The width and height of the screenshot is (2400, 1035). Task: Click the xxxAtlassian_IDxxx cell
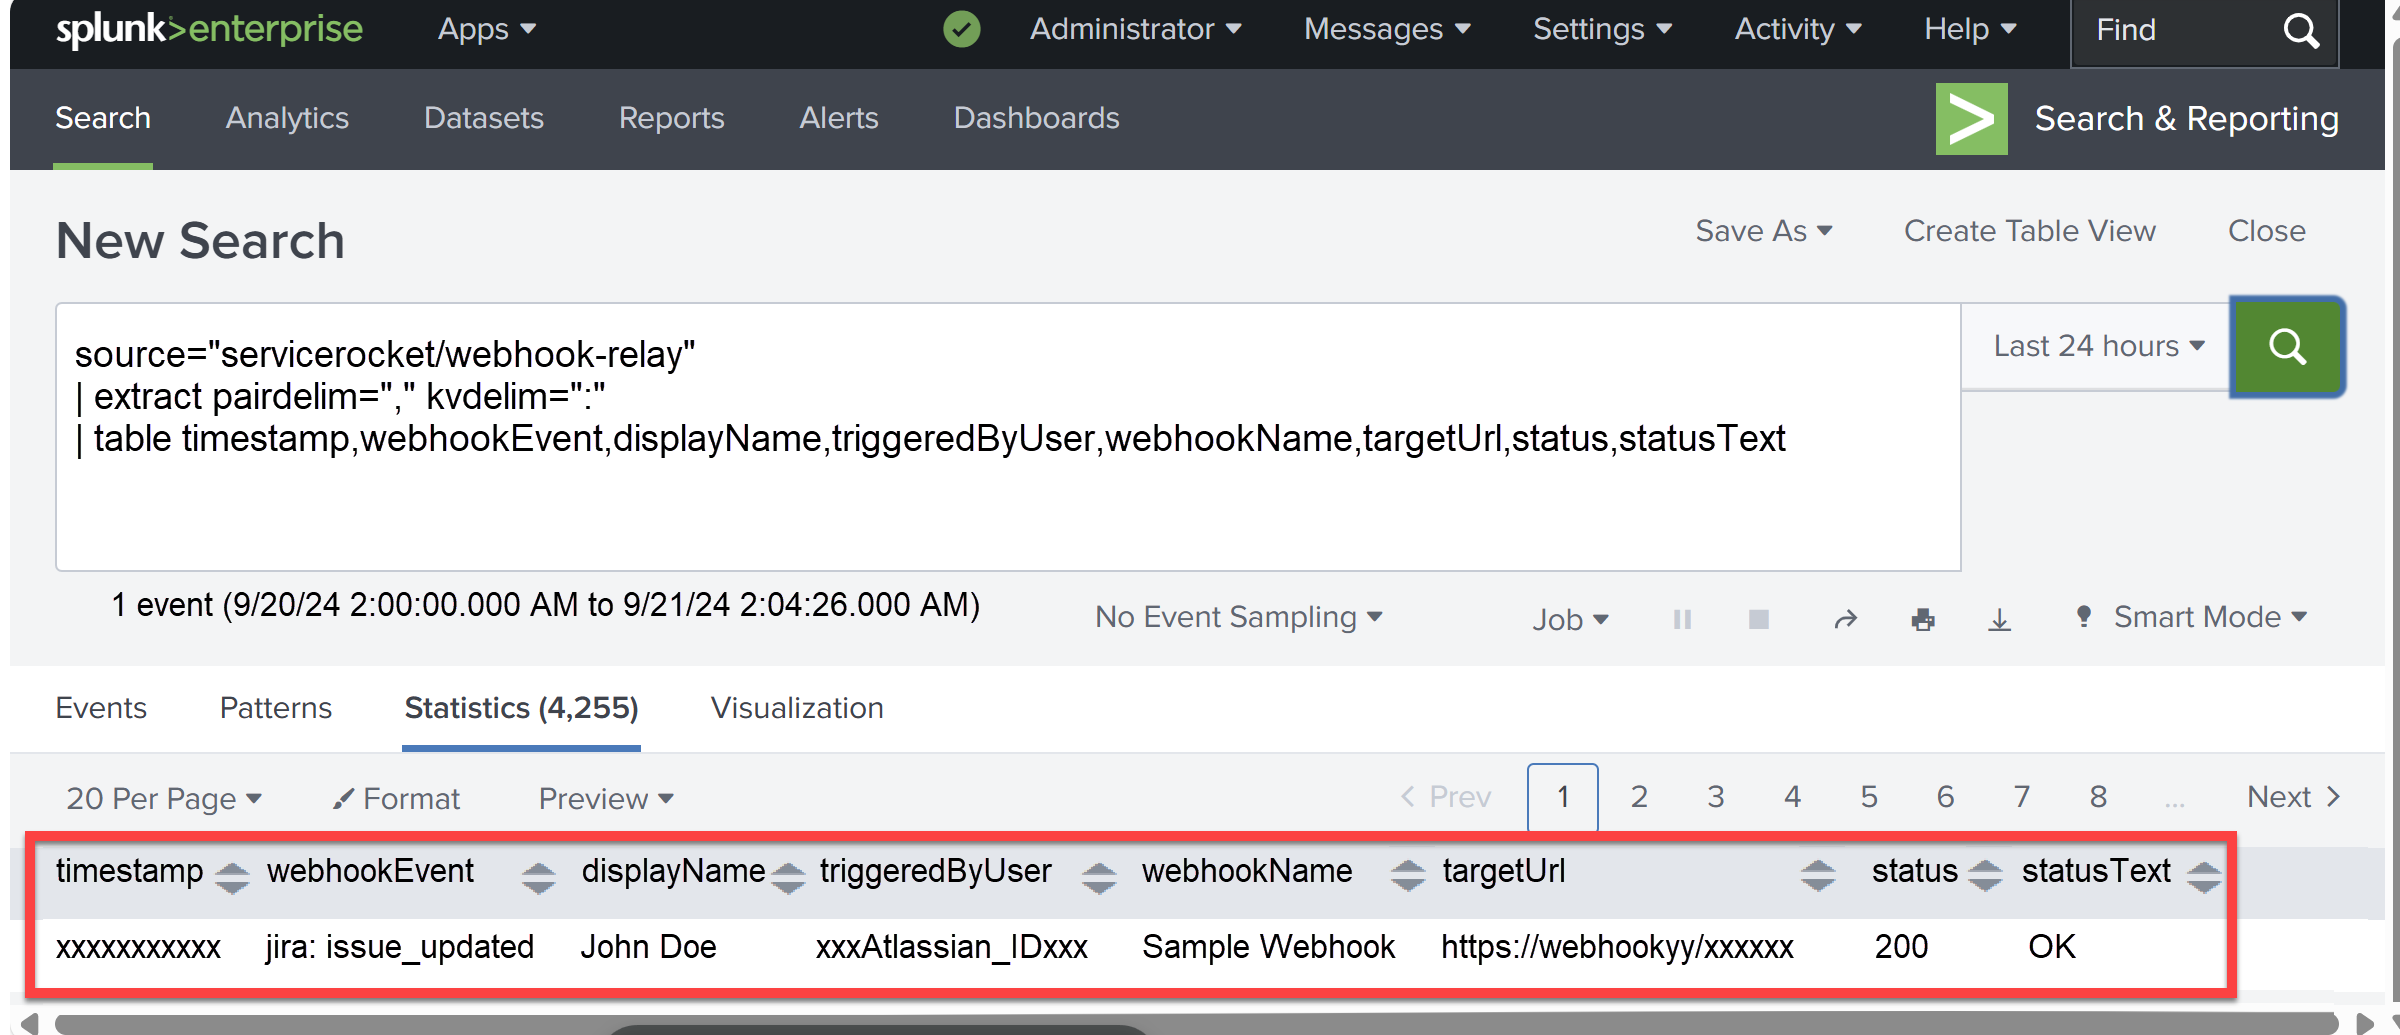(951, 947)
